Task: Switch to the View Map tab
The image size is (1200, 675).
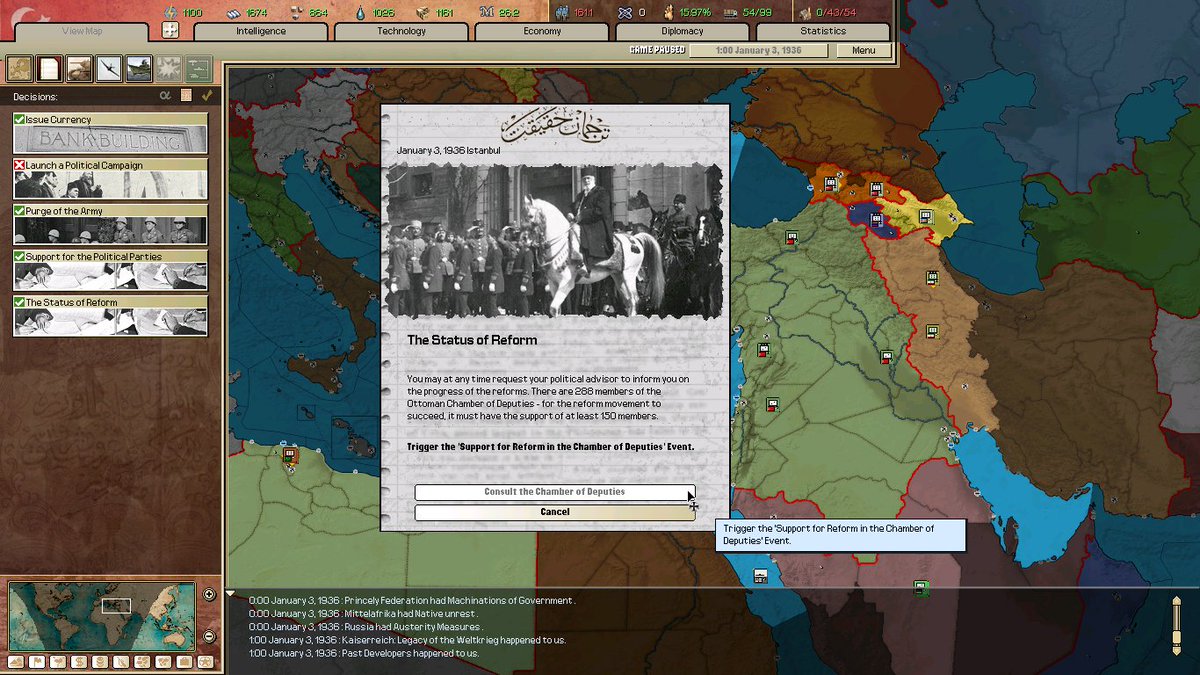Action: 82,31
